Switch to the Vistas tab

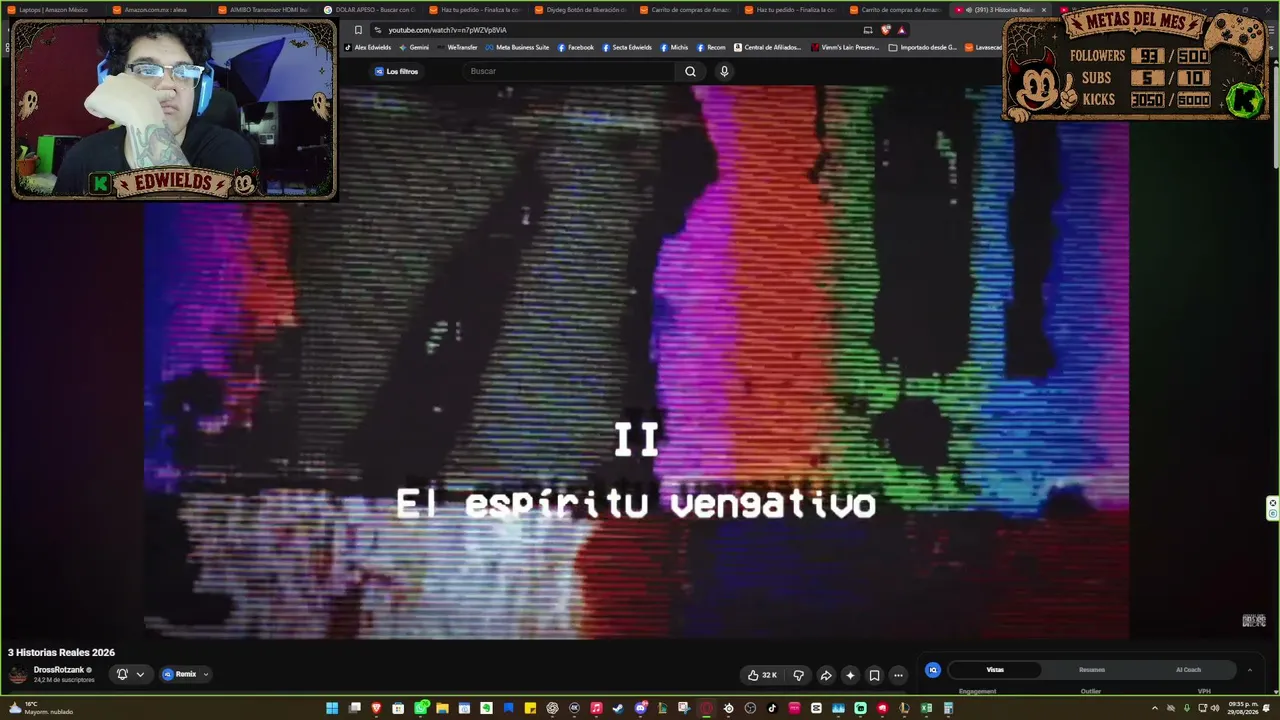[995, 670]
